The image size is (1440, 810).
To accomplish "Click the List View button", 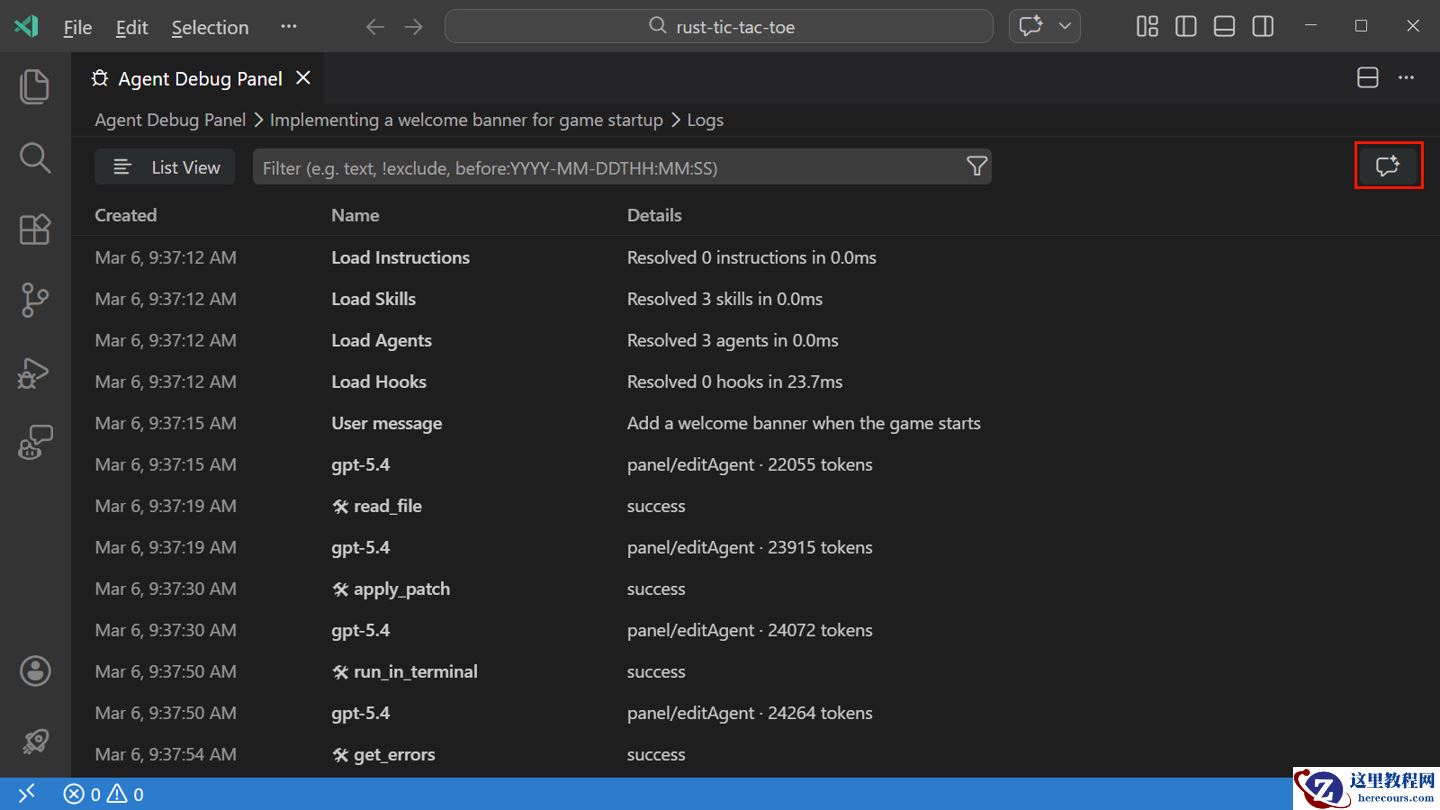I will (164, 167).
